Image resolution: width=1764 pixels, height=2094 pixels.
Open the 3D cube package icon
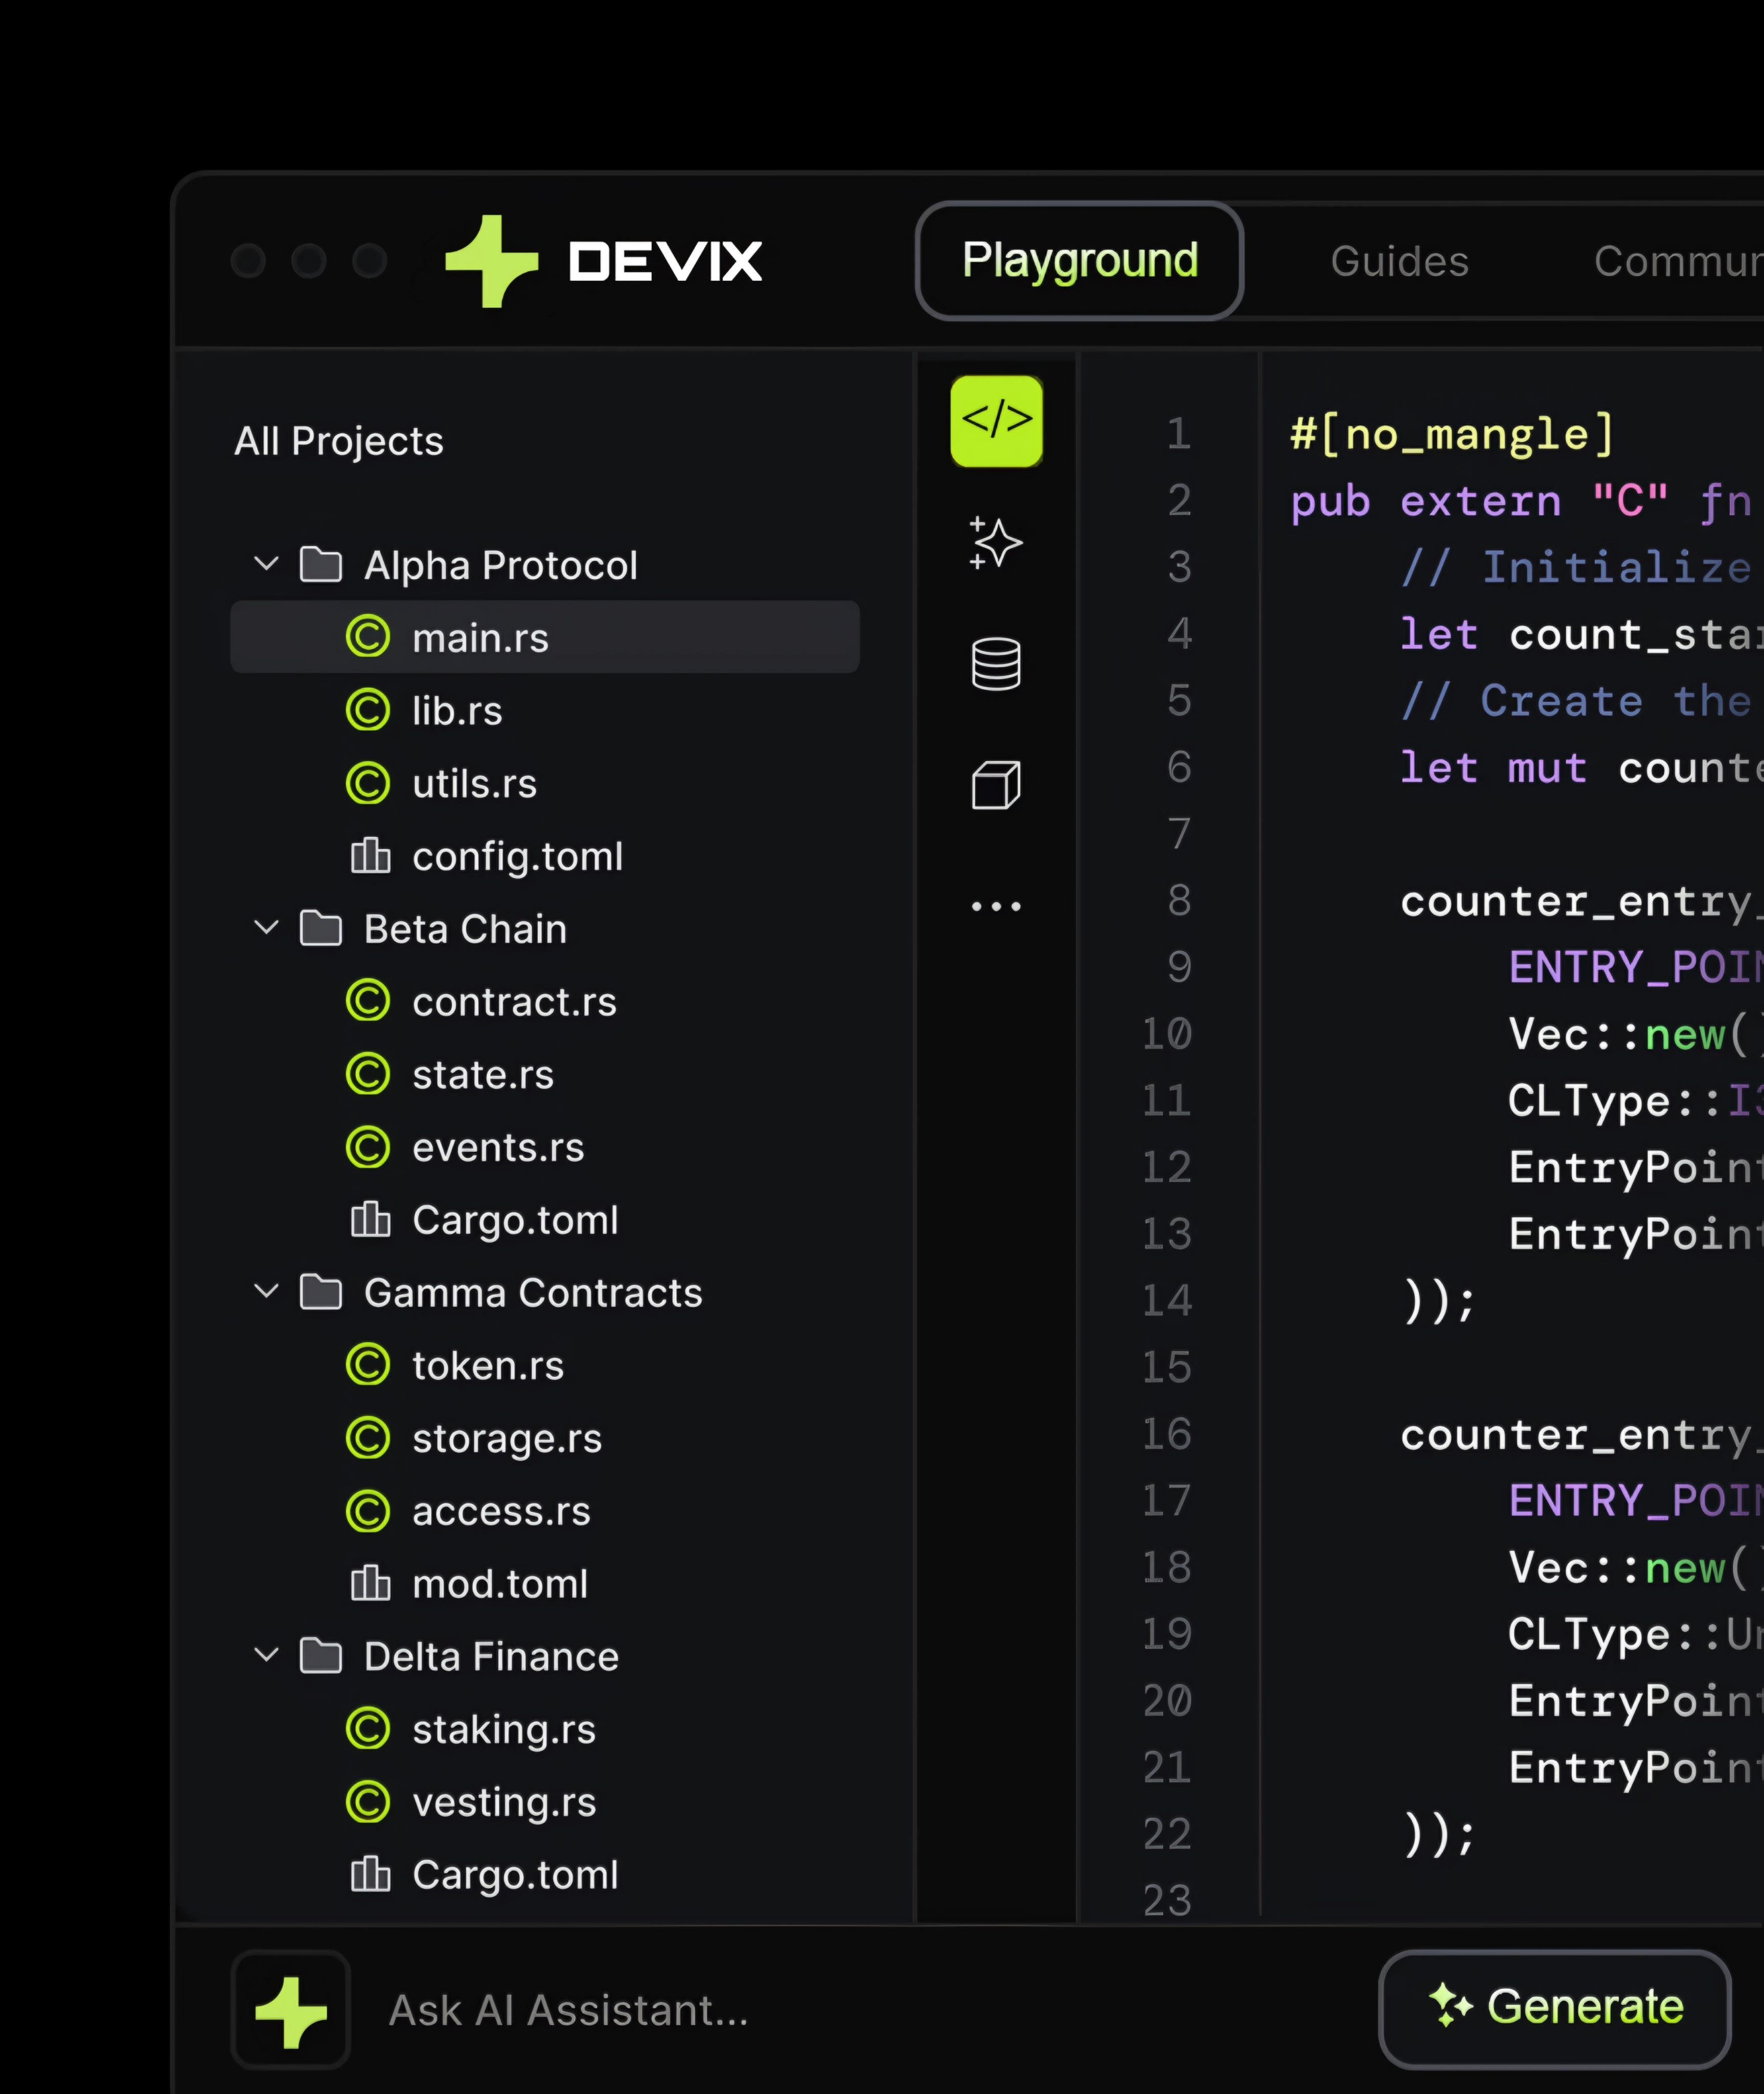tap(996, 785)
